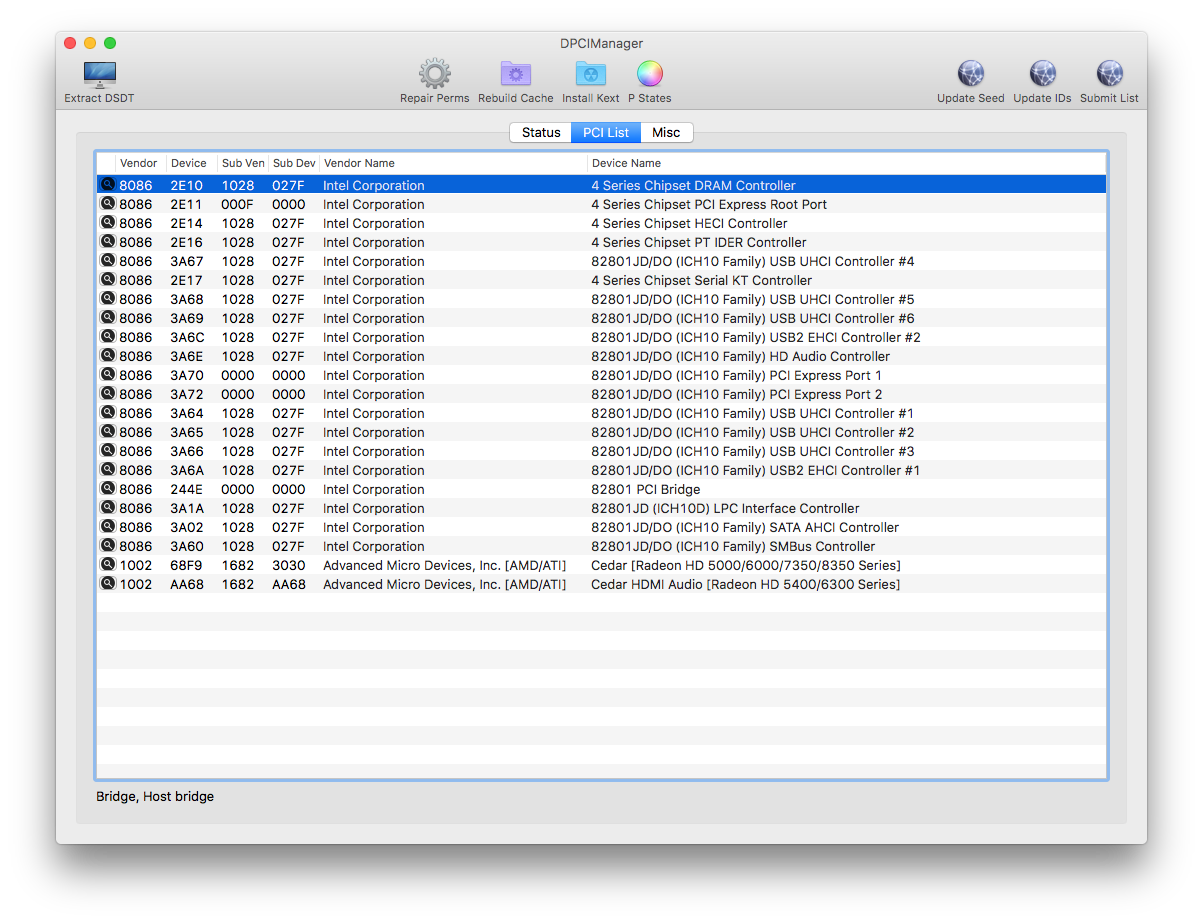Switch to the Misc tab

pos(666,133)
